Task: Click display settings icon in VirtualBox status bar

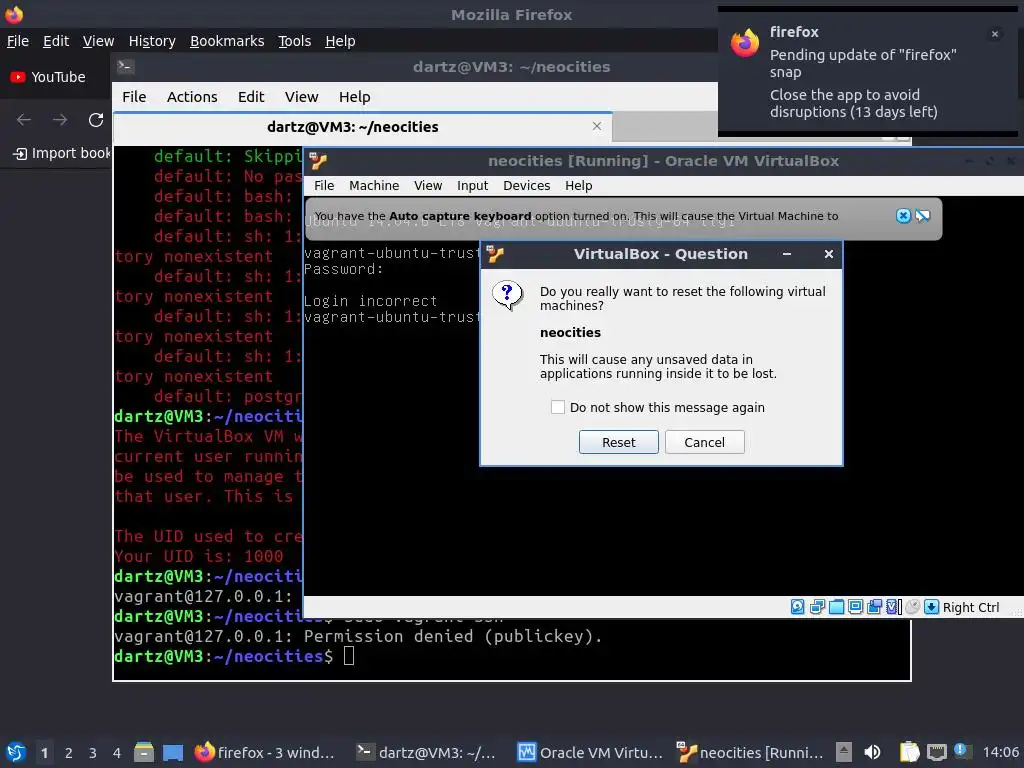Action: point(856,607)
